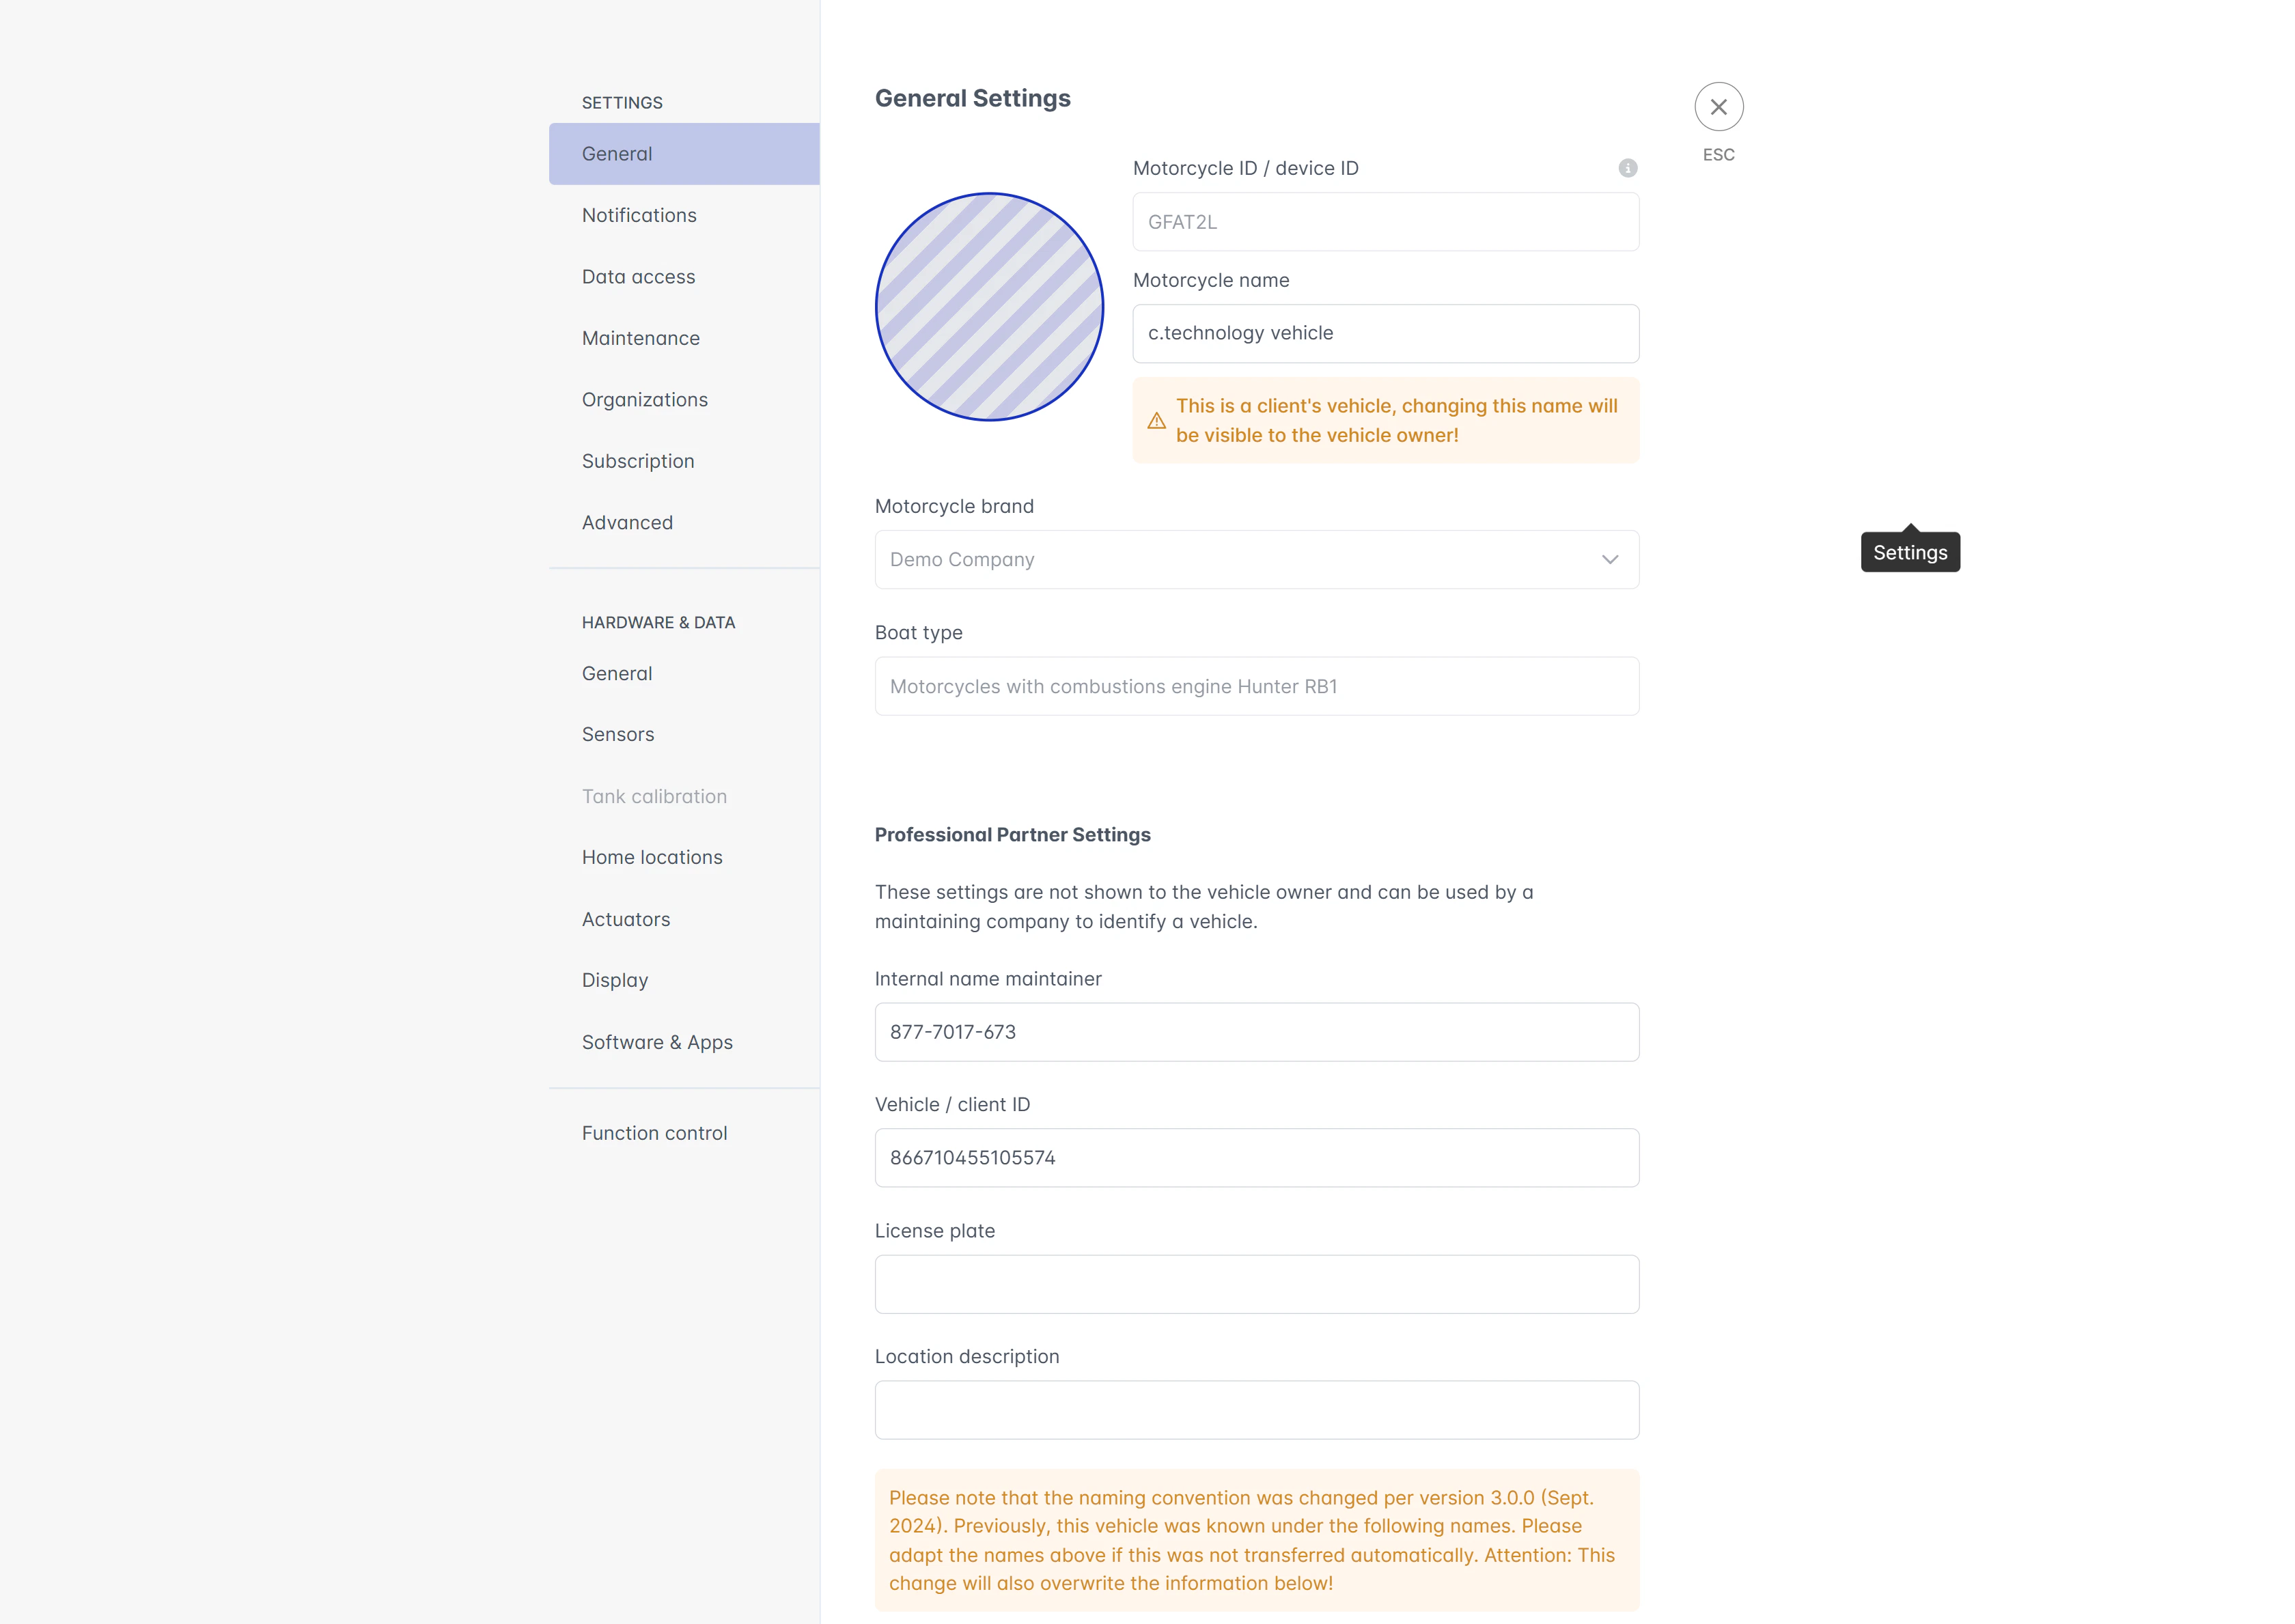Click the Motorcycle name input field
2295x1624 pixels.
[x=1385, y=334]
